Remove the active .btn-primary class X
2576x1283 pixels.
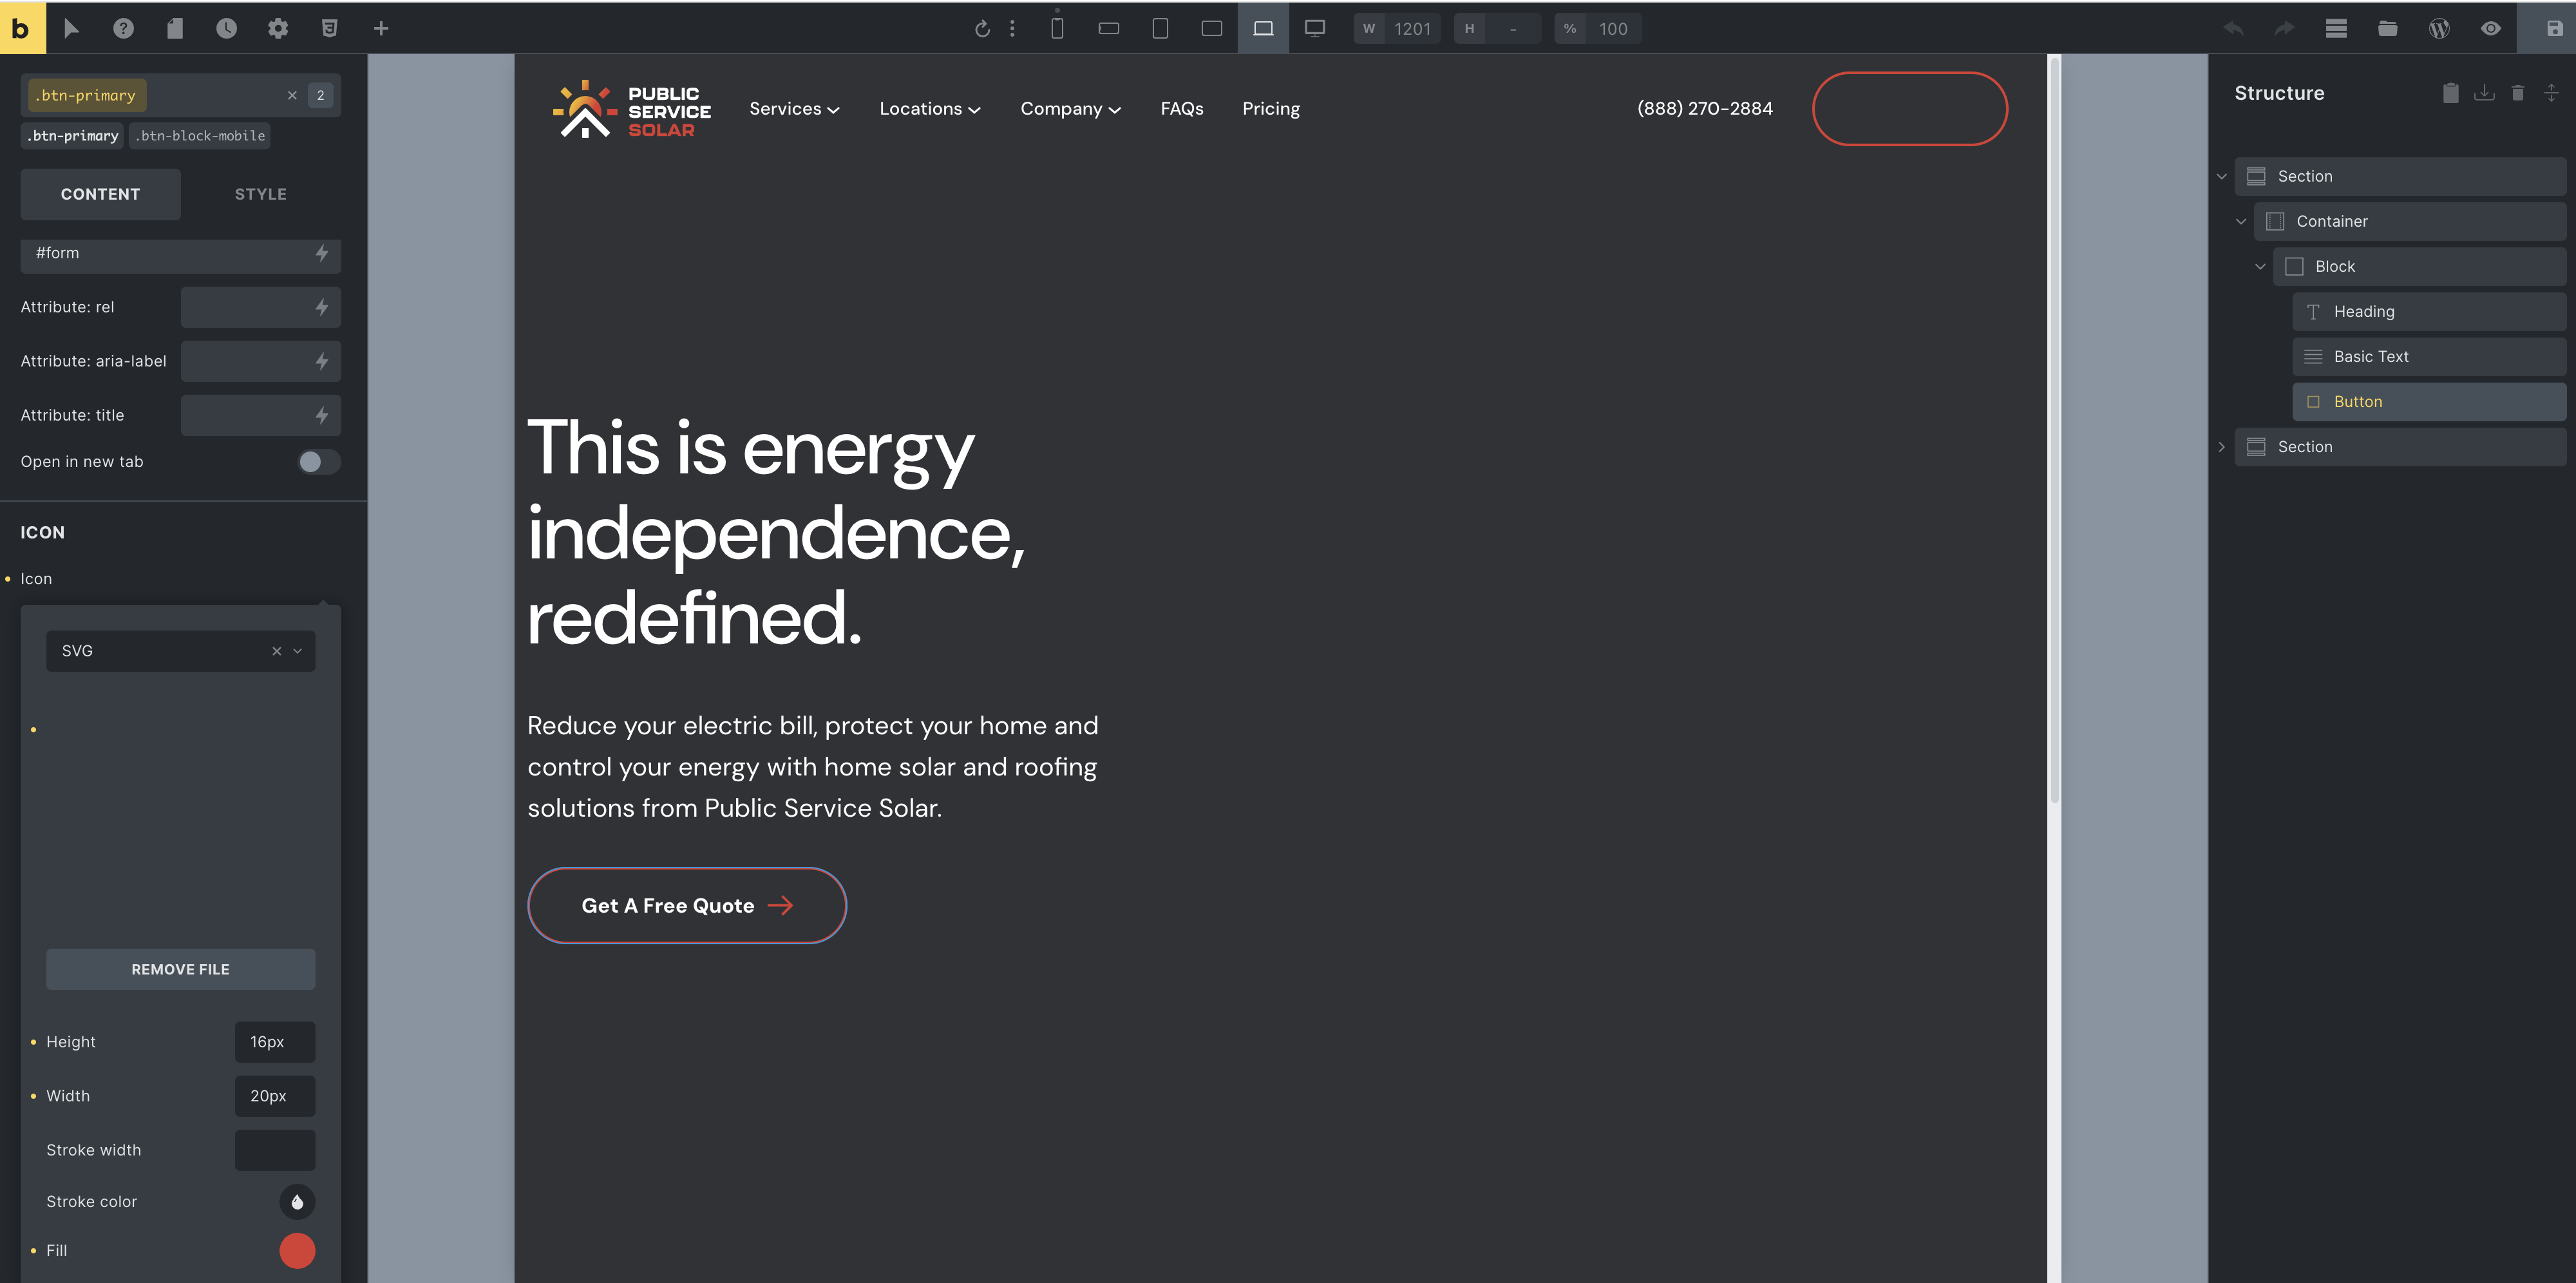[292, 95]
